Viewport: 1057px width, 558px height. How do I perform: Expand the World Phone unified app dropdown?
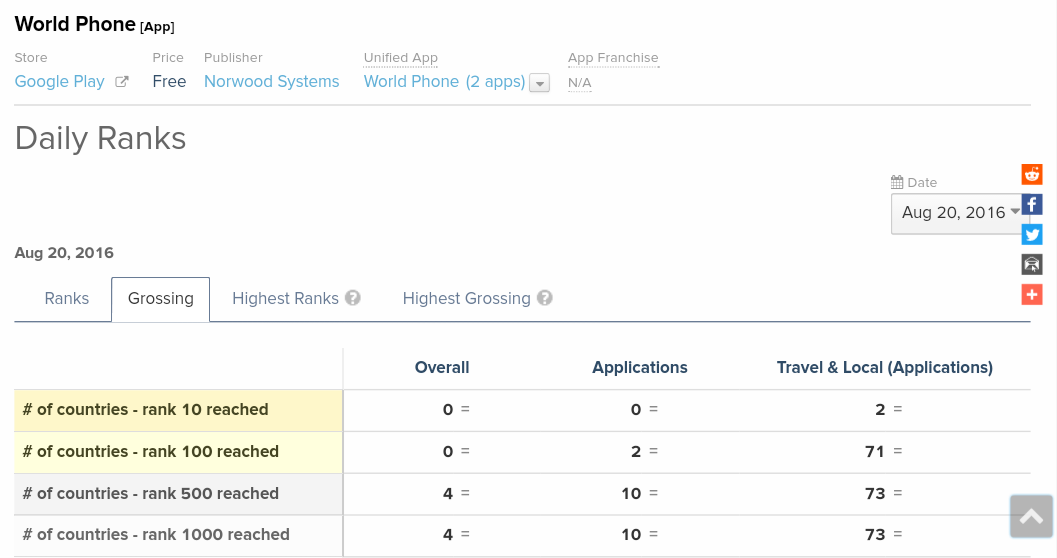coord(540,84)
